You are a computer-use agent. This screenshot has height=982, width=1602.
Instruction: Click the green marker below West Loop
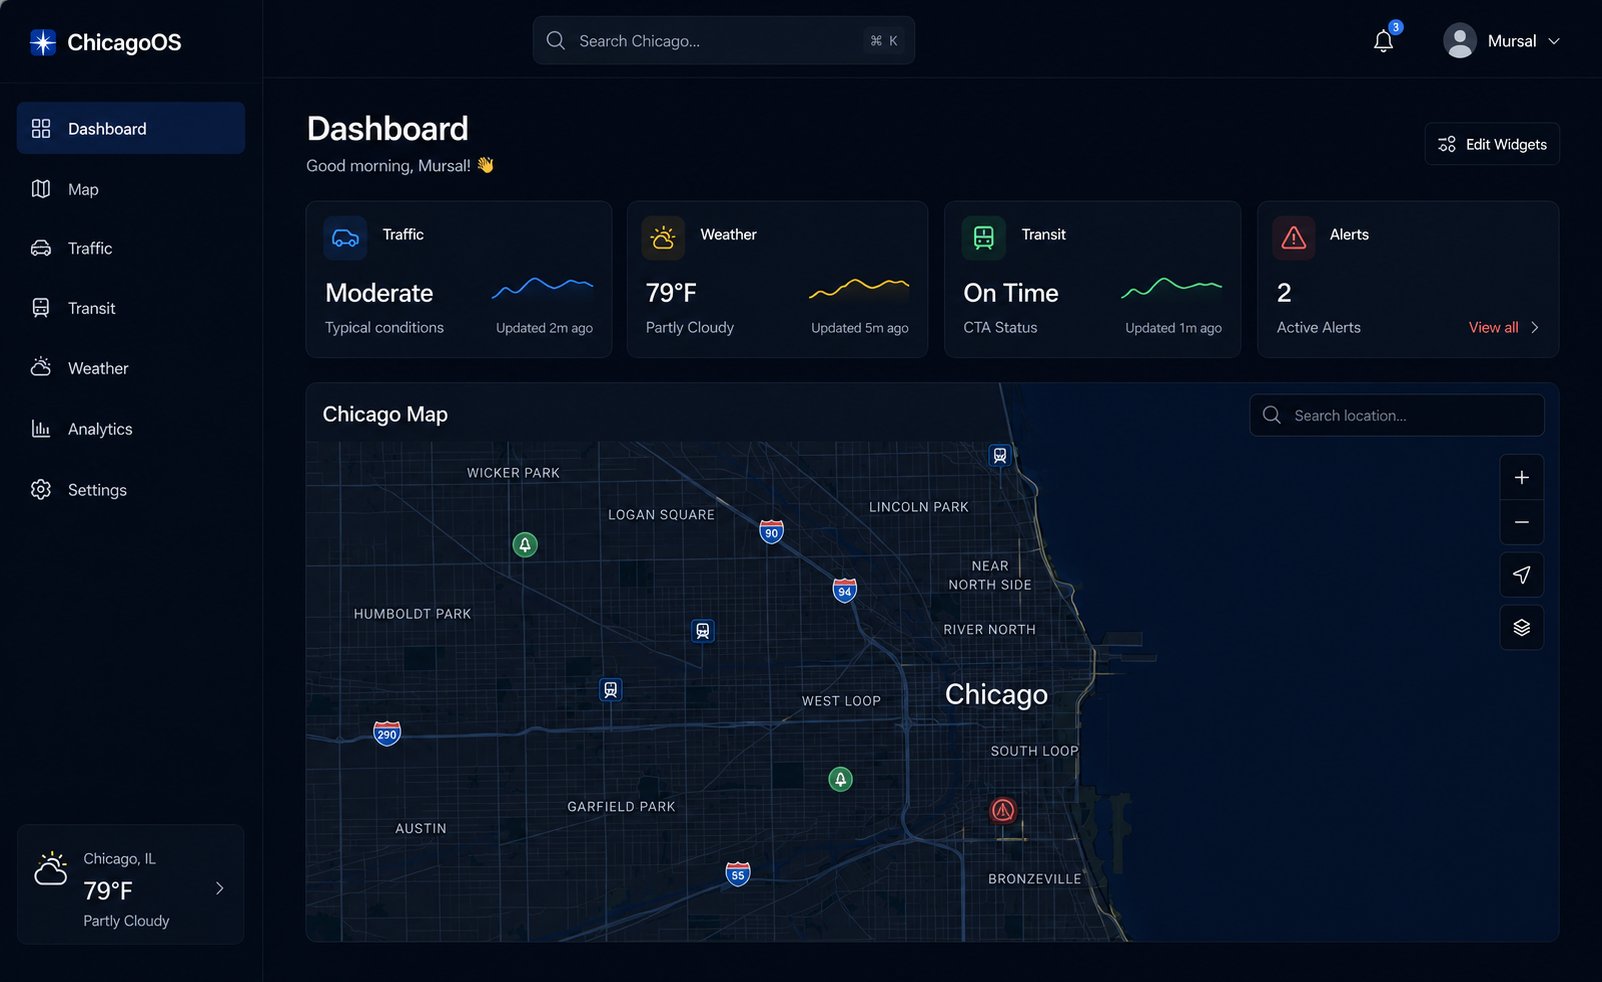point(841,779)
